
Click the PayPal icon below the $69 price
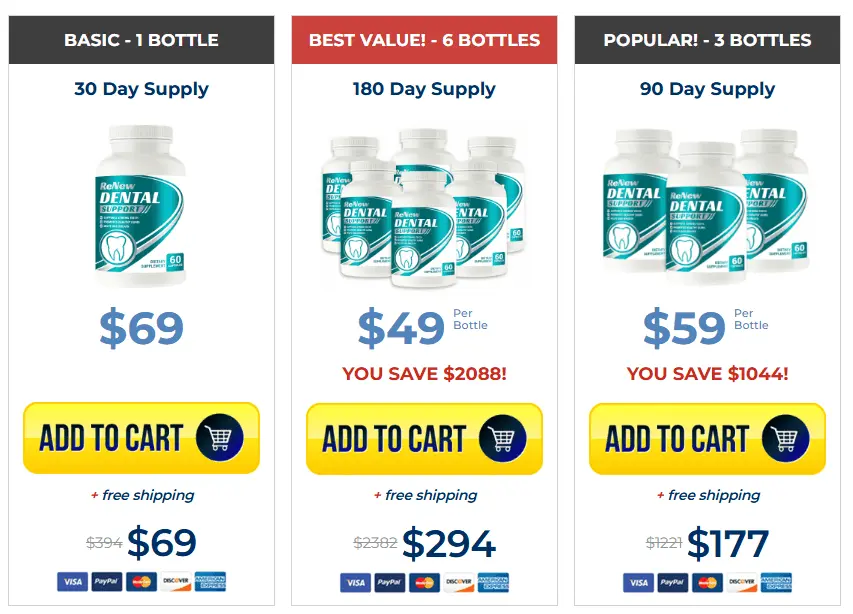105,582
